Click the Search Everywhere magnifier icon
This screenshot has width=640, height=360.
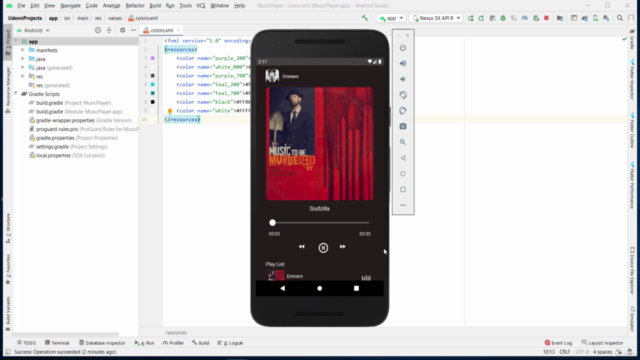620,18
